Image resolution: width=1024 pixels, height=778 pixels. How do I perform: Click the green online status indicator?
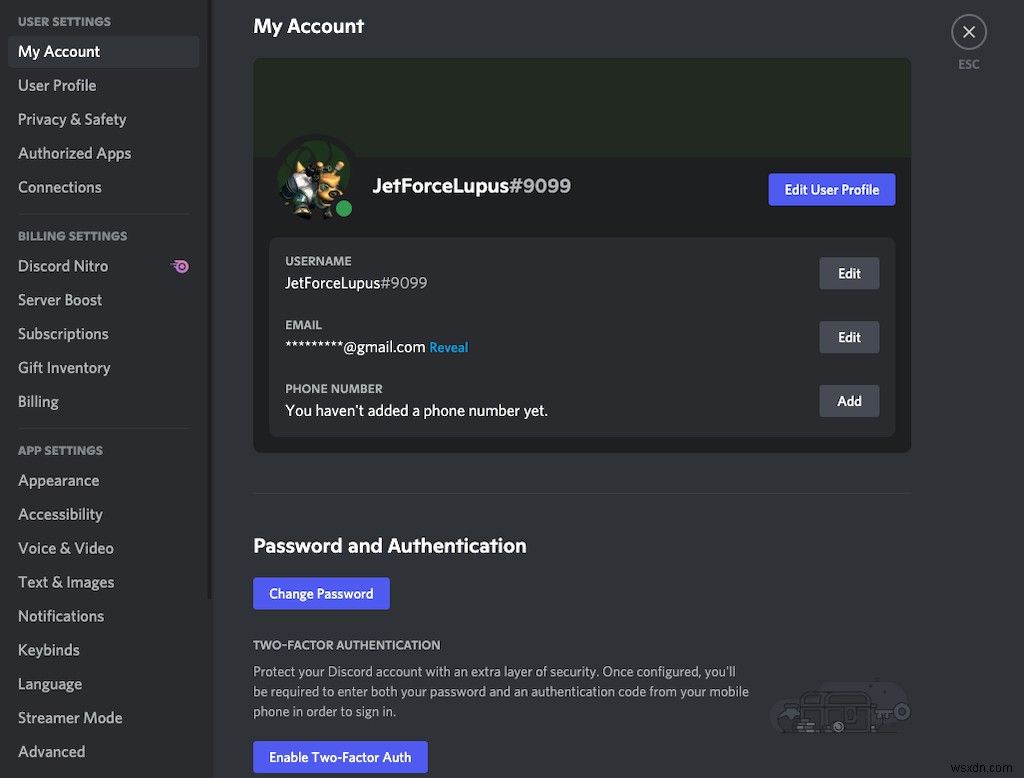tap(344, 209)
